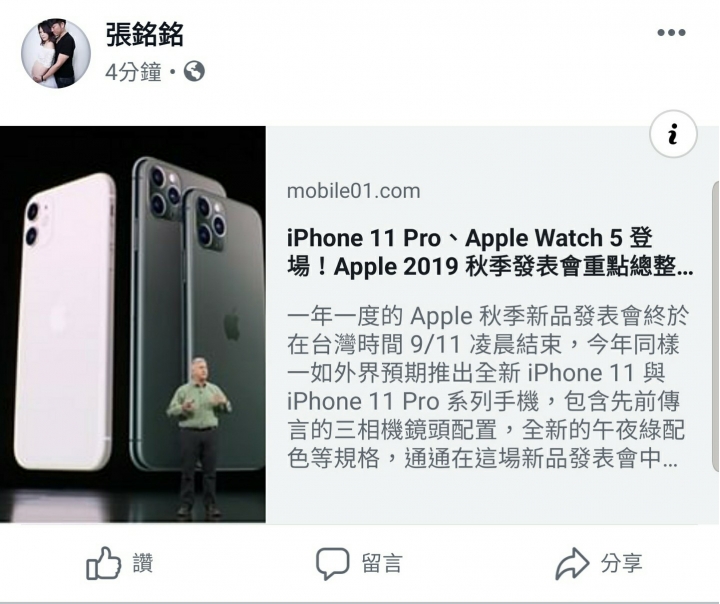Click the 4分鐘 post timestamp
720x604 pixels.
click(133, 72)
